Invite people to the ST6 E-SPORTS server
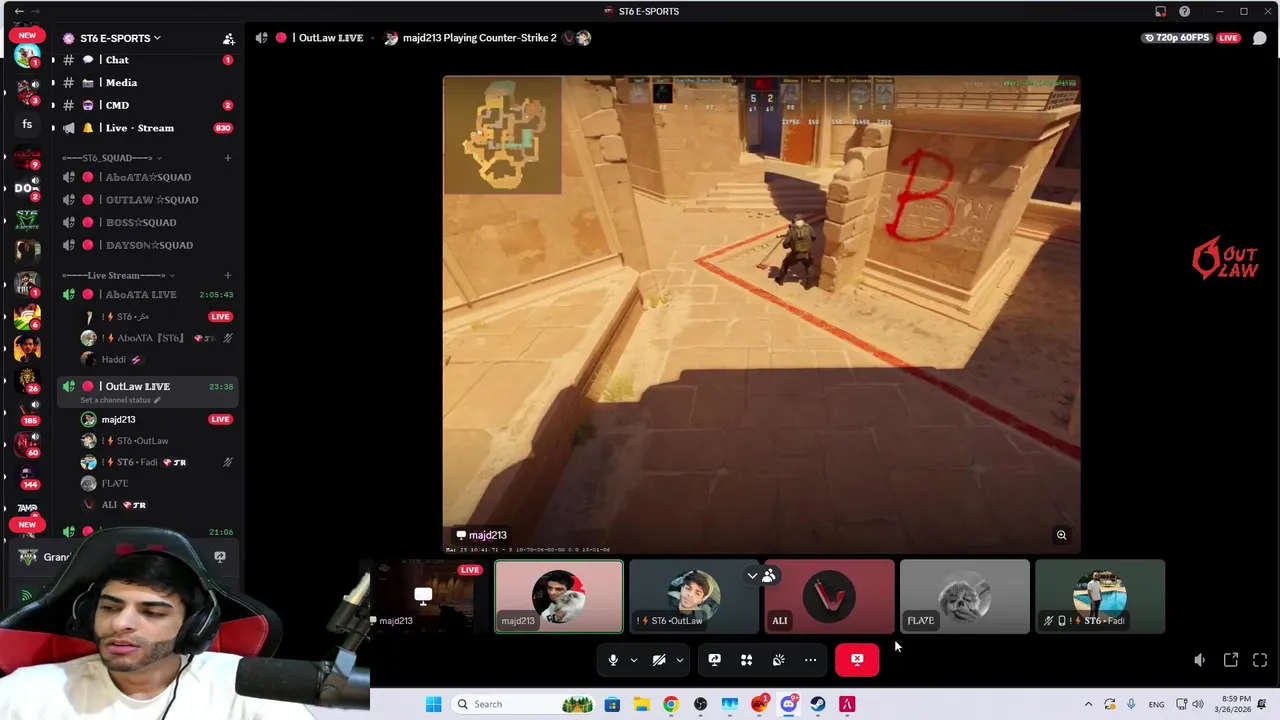Viewport: 1280px width, 720px height. coord(228,38)
